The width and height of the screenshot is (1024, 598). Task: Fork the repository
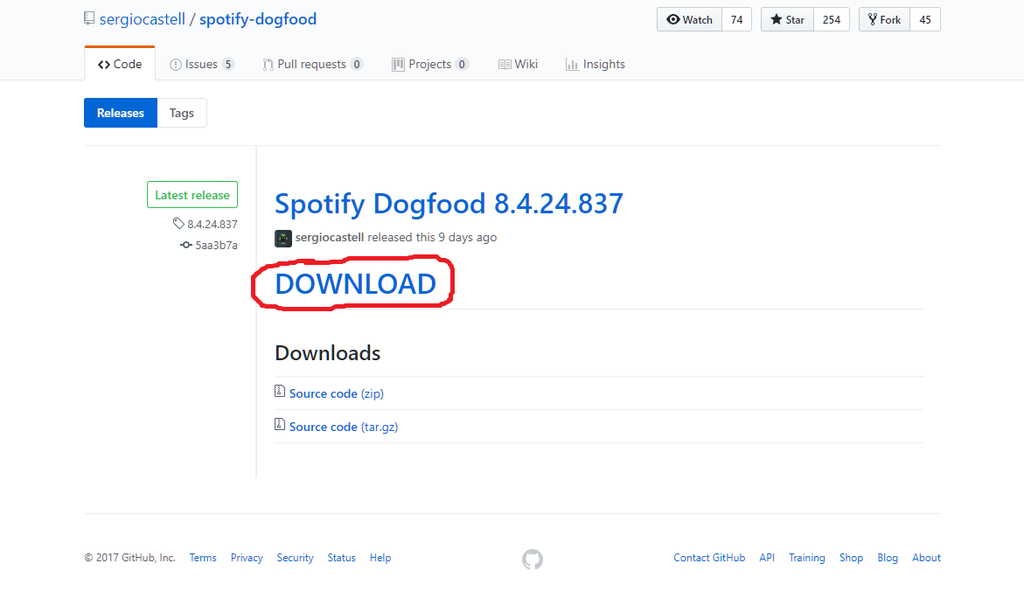(883, 20)
